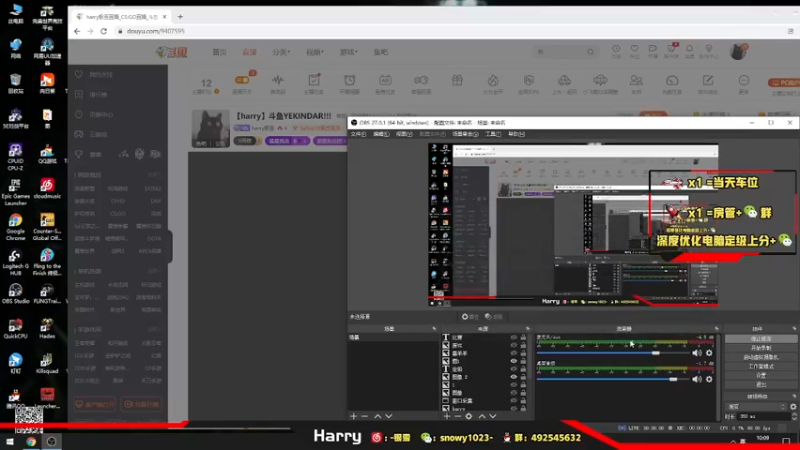This screenshot has width=800, height=450.
Task: Open the 编辑(E) menu in OBS
Action: coord(381,134)
